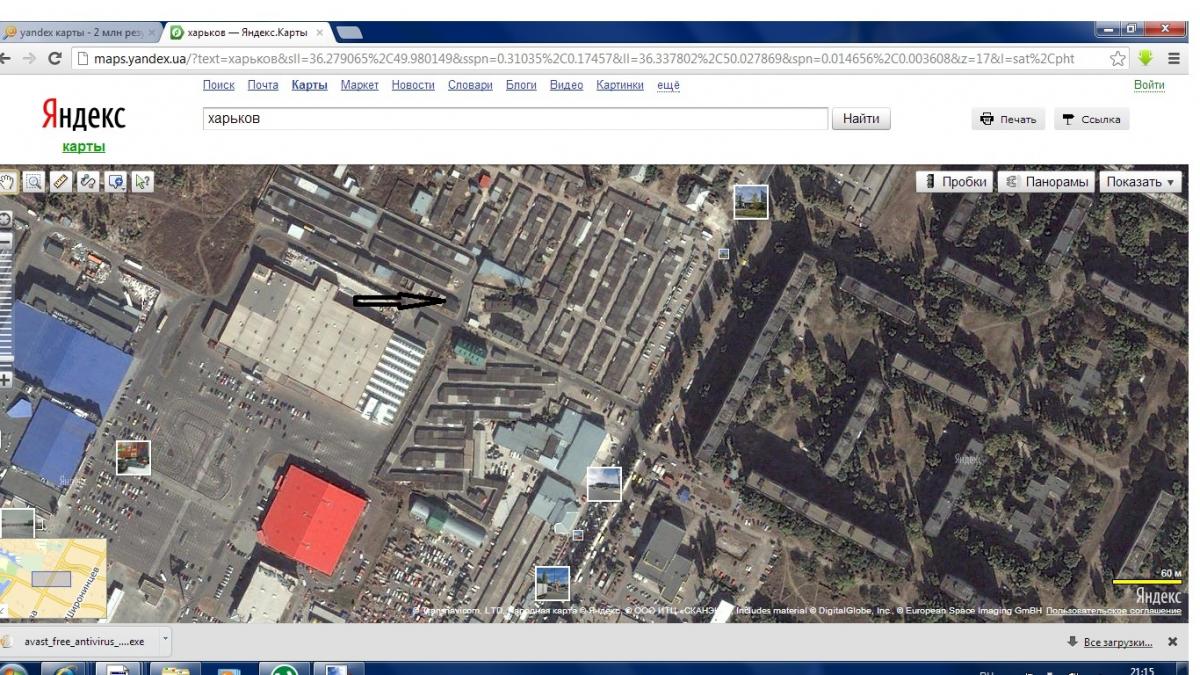Select the hand pan tool
The width and height of the screenshot is (1200, 675).
click(x=8, y=181)
